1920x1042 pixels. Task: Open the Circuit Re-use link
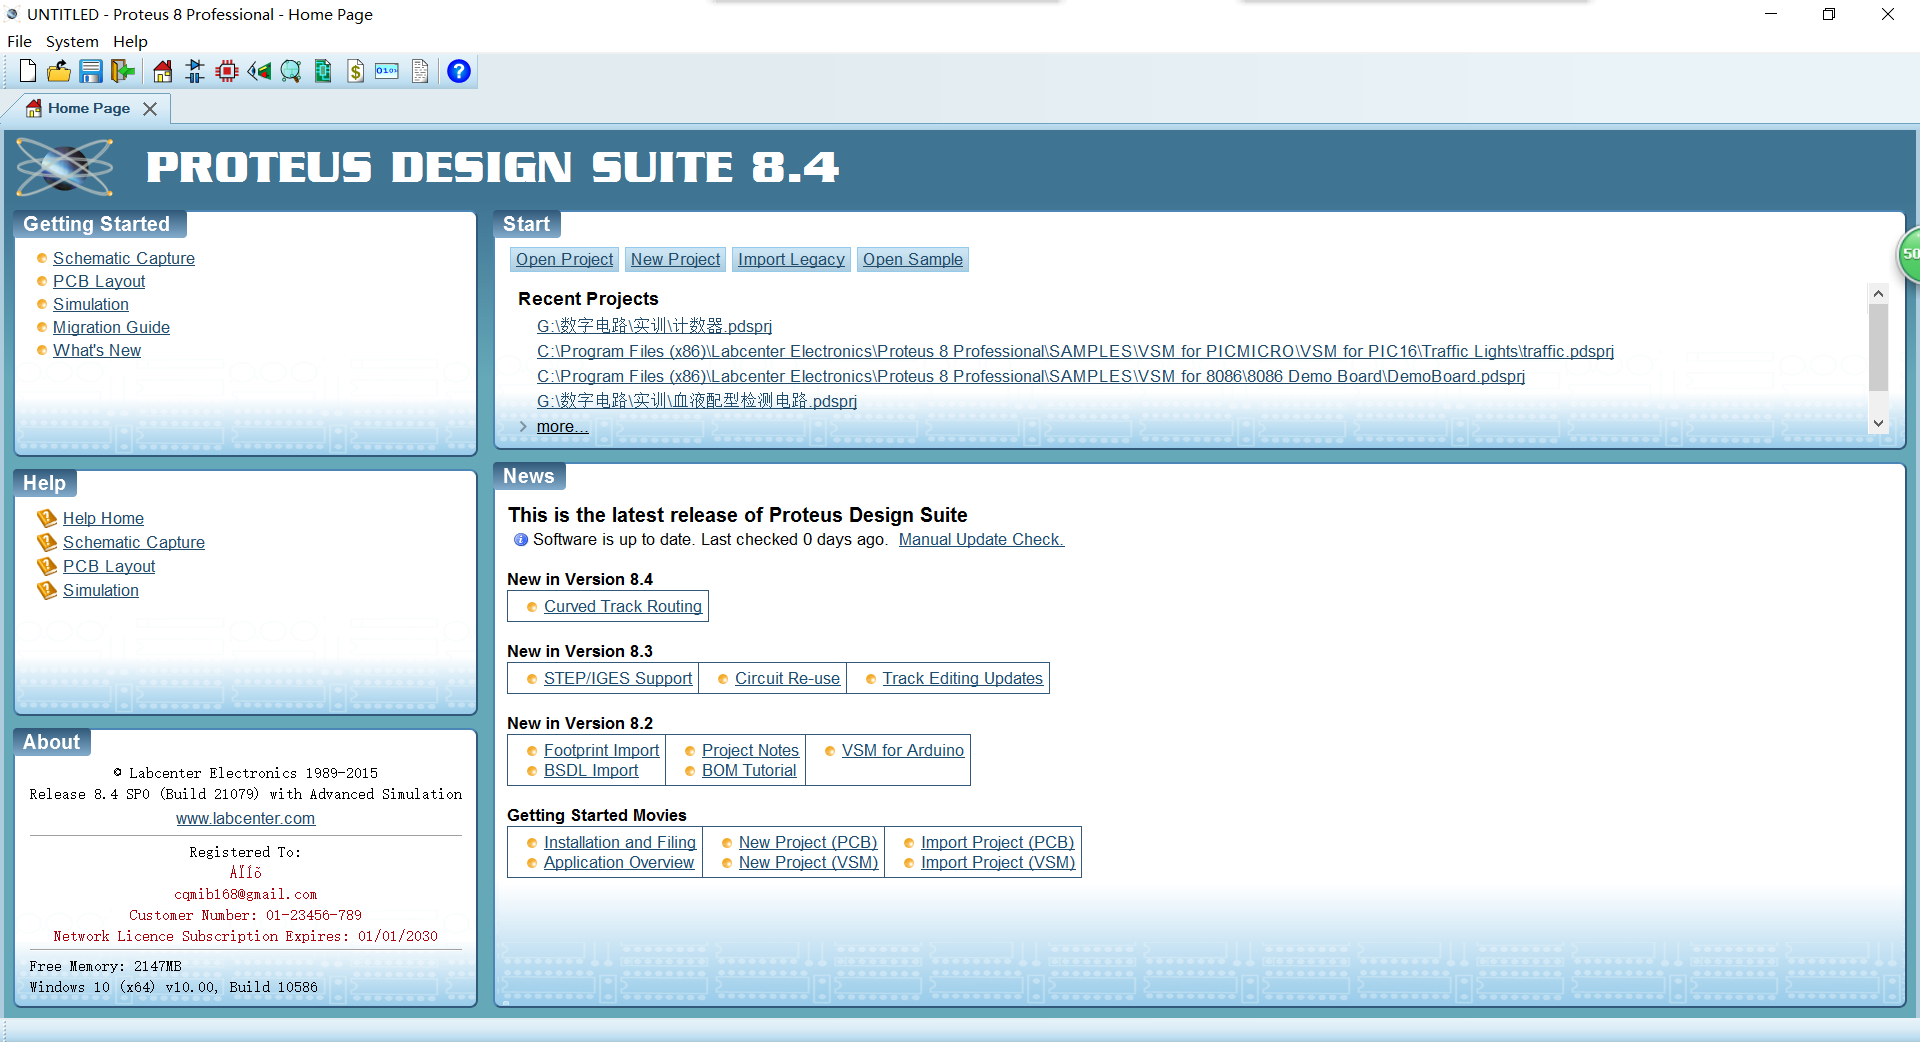(787, 678)
